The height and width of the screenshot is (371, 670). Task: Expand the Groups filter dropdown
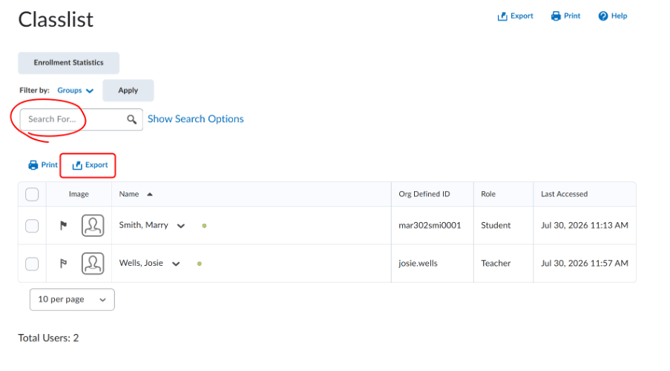click(75, 91)
